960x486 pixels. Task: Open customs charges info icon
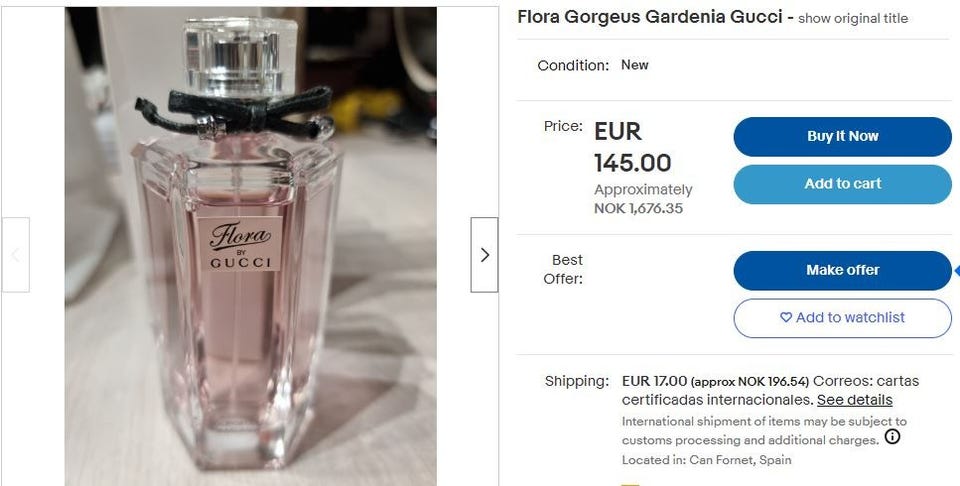coord(893,437)
